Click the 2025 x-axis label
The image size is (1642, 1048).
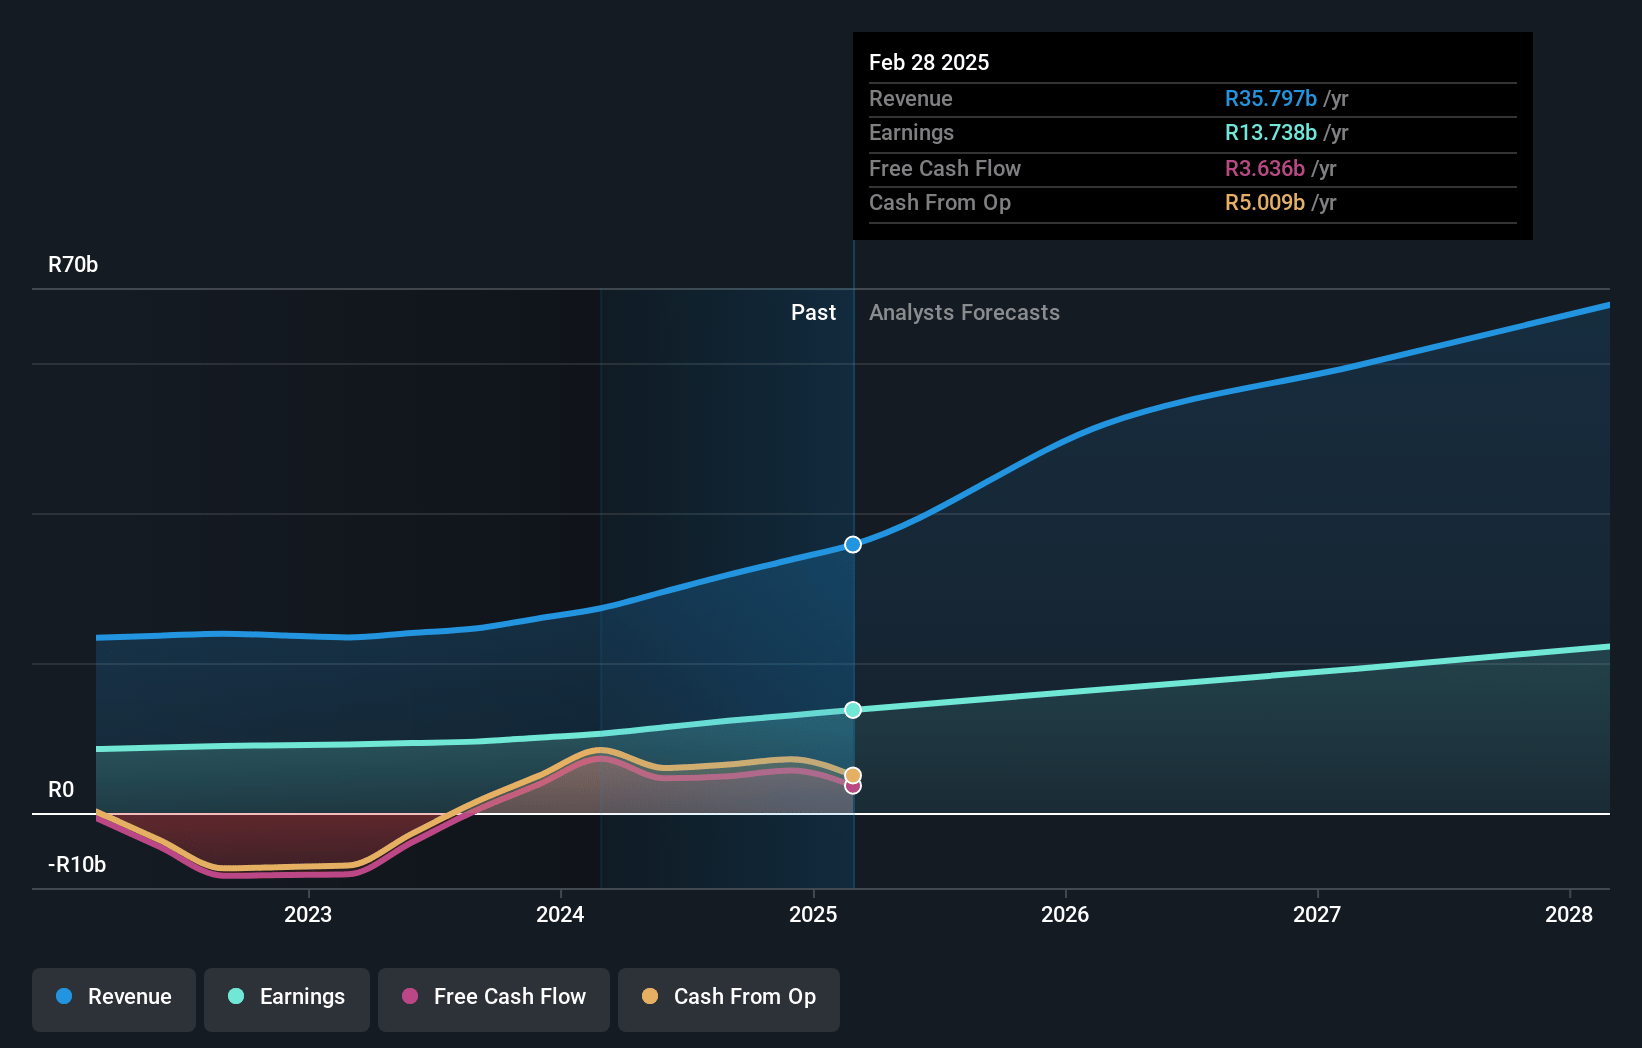coord(813,914)
